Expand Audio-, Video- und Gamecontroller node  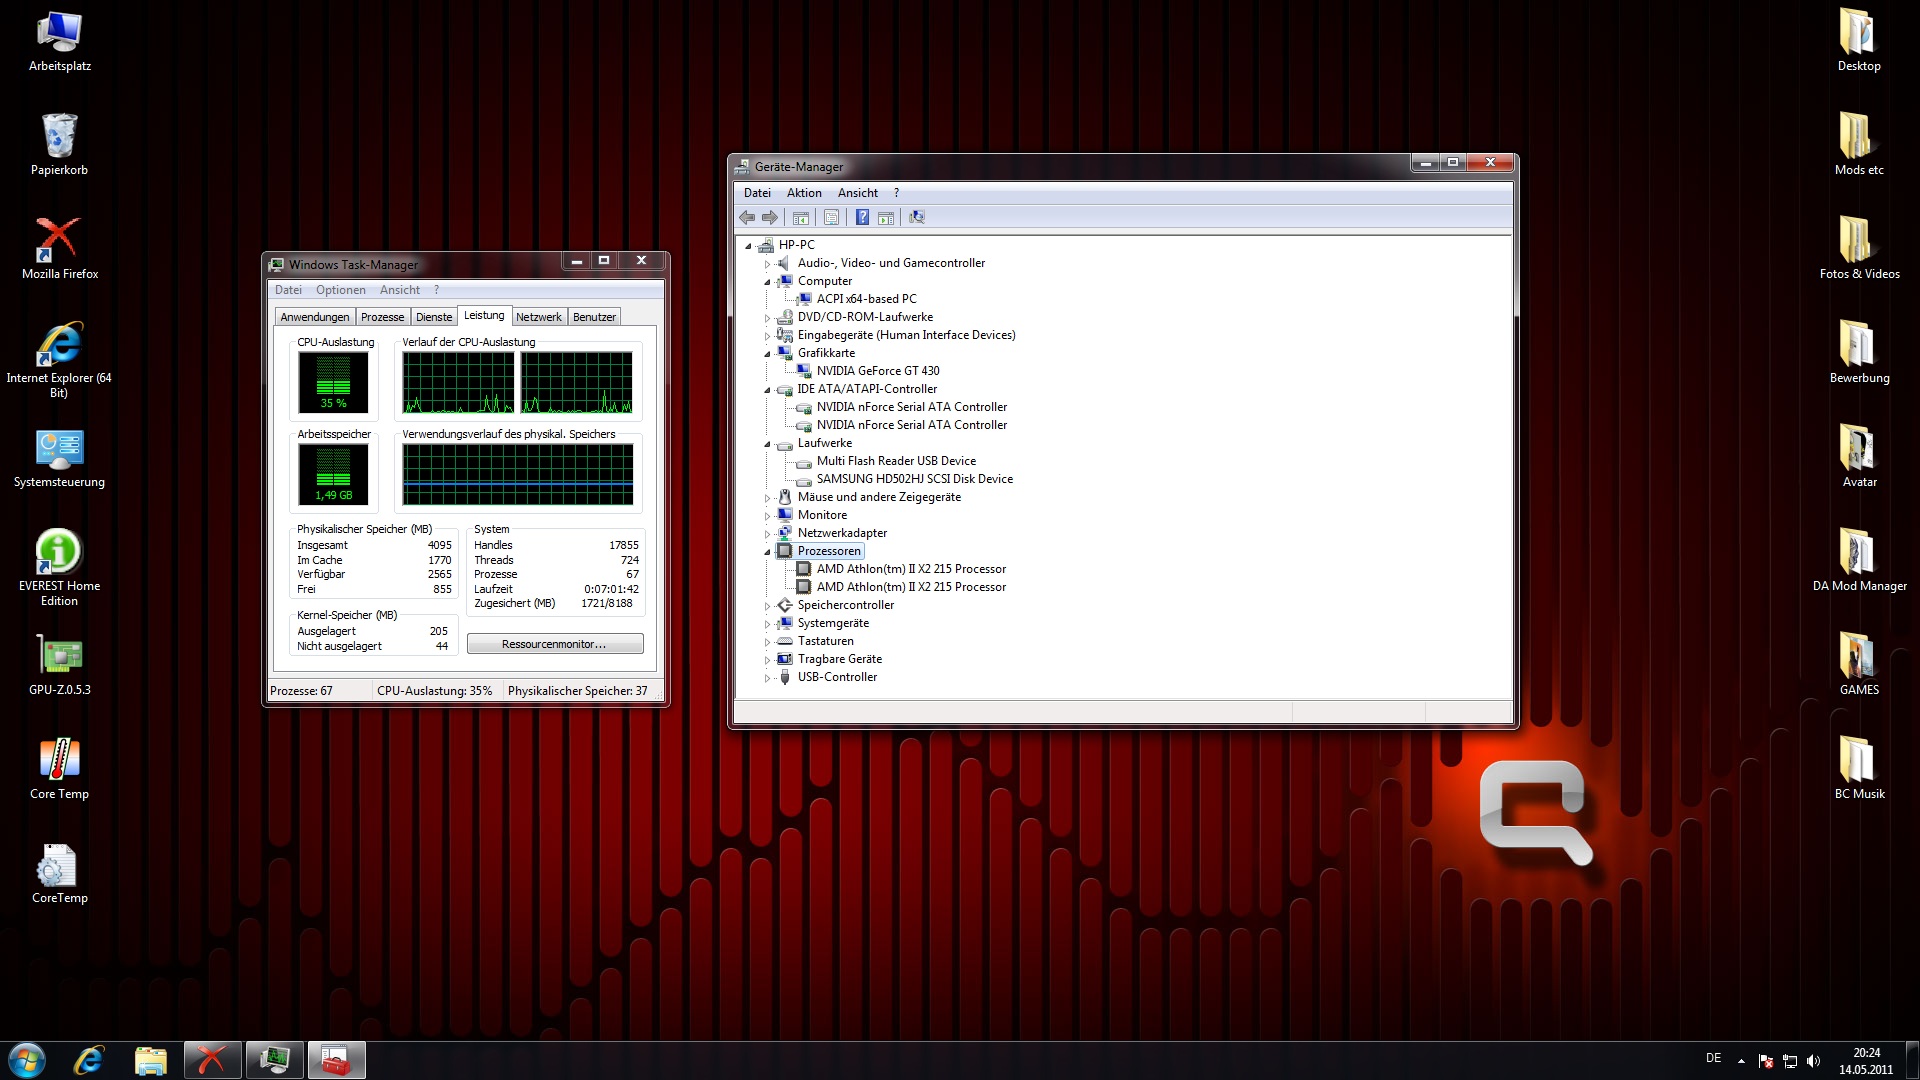(x=768, y=264)
